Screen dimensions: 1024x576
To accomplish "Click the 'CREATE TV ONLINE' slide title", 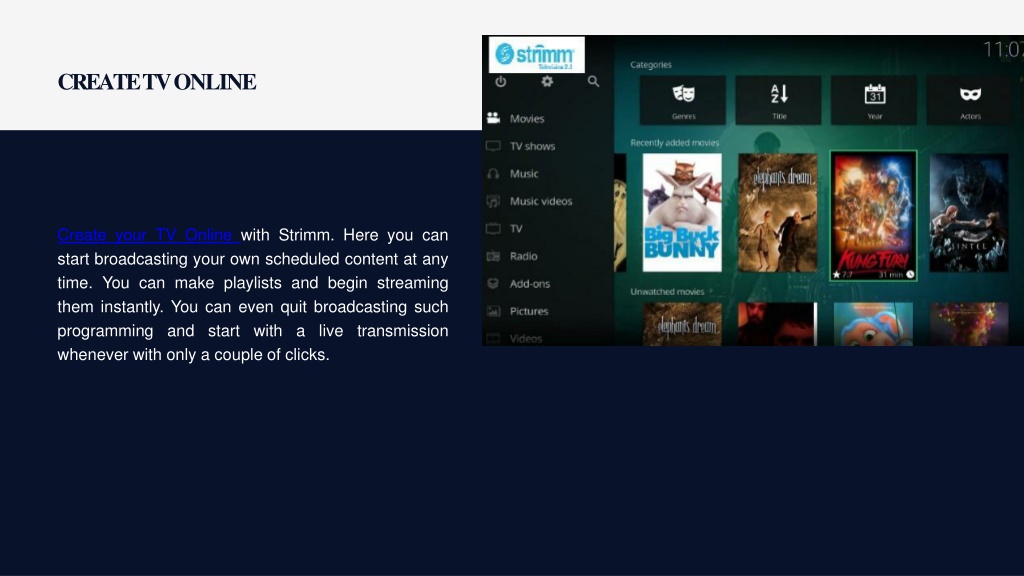I will click(x=157, y=82).
